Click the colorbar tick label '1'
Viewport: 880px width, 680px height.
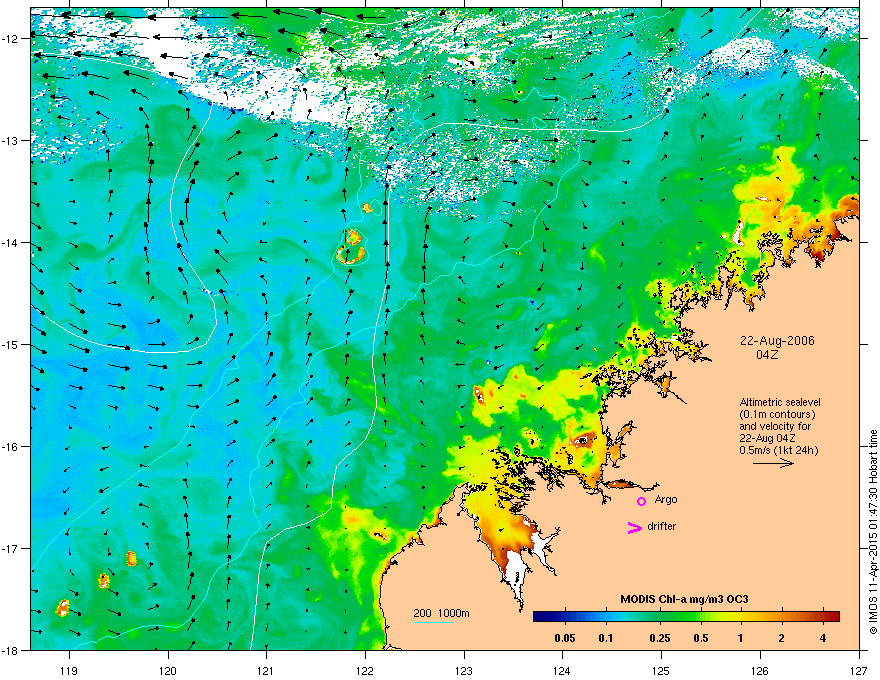740,638
